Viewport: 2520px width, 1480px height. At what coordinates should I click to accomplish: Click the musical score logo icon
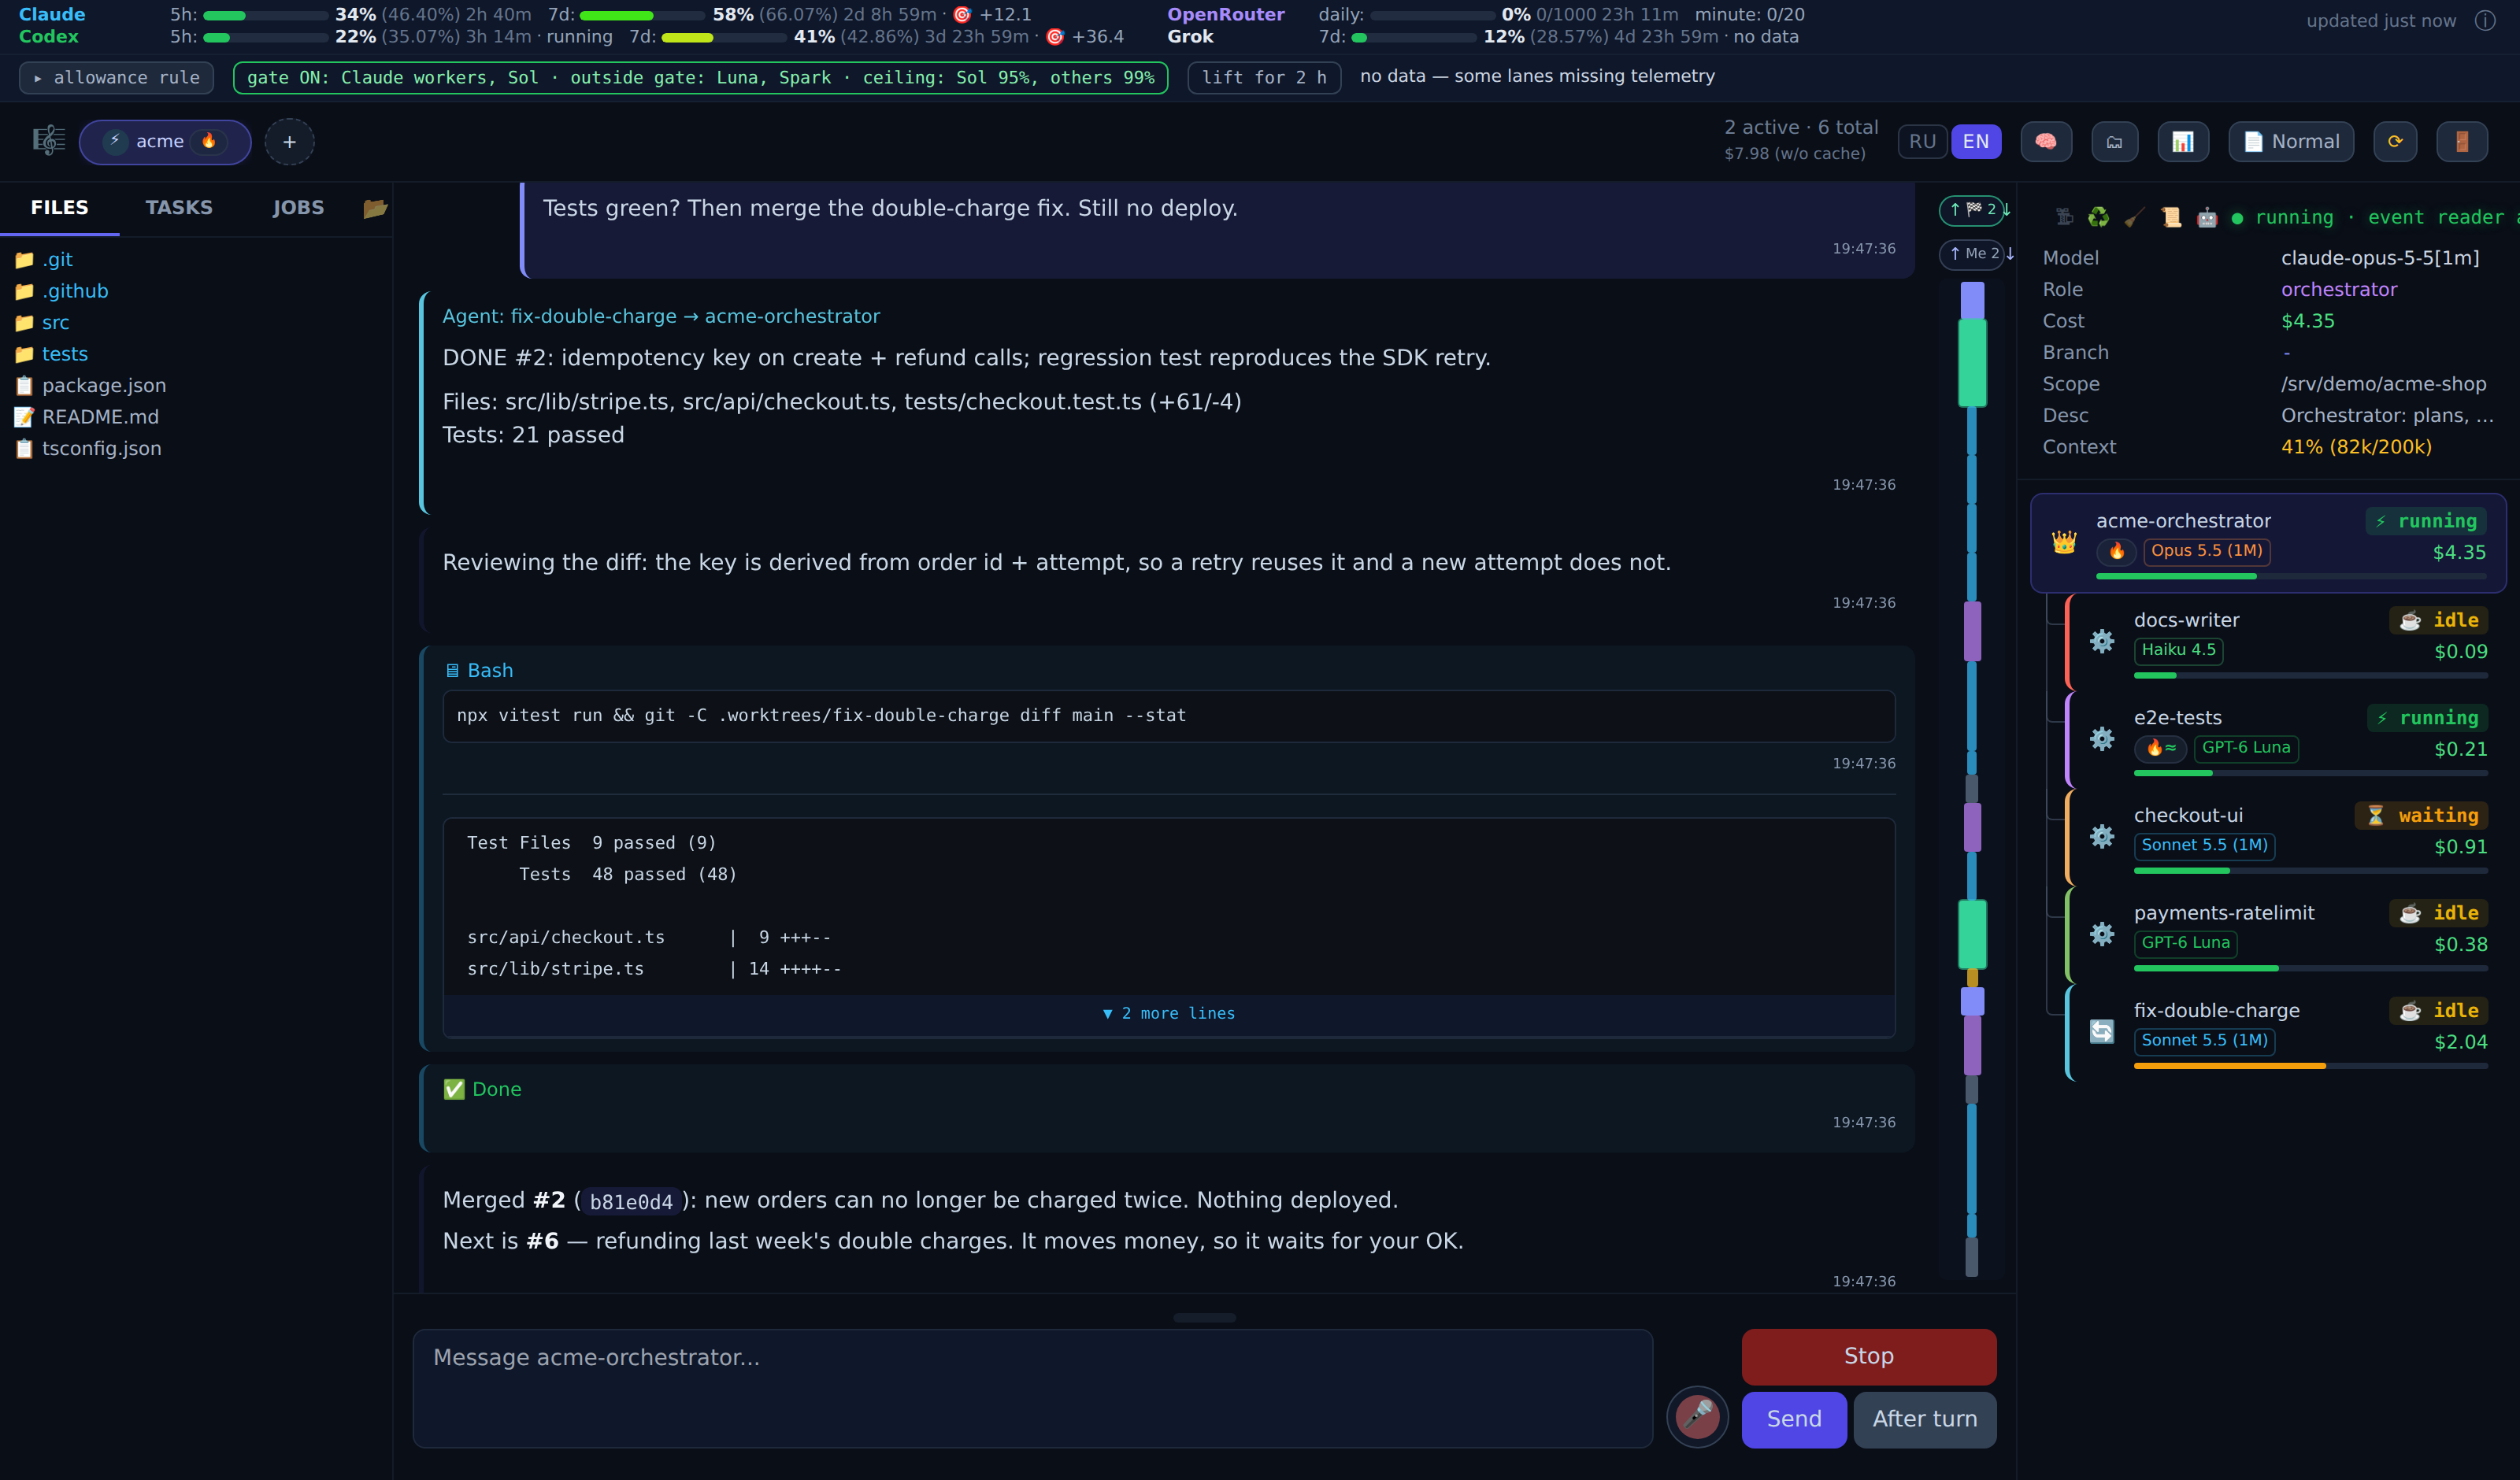[48, 141]
